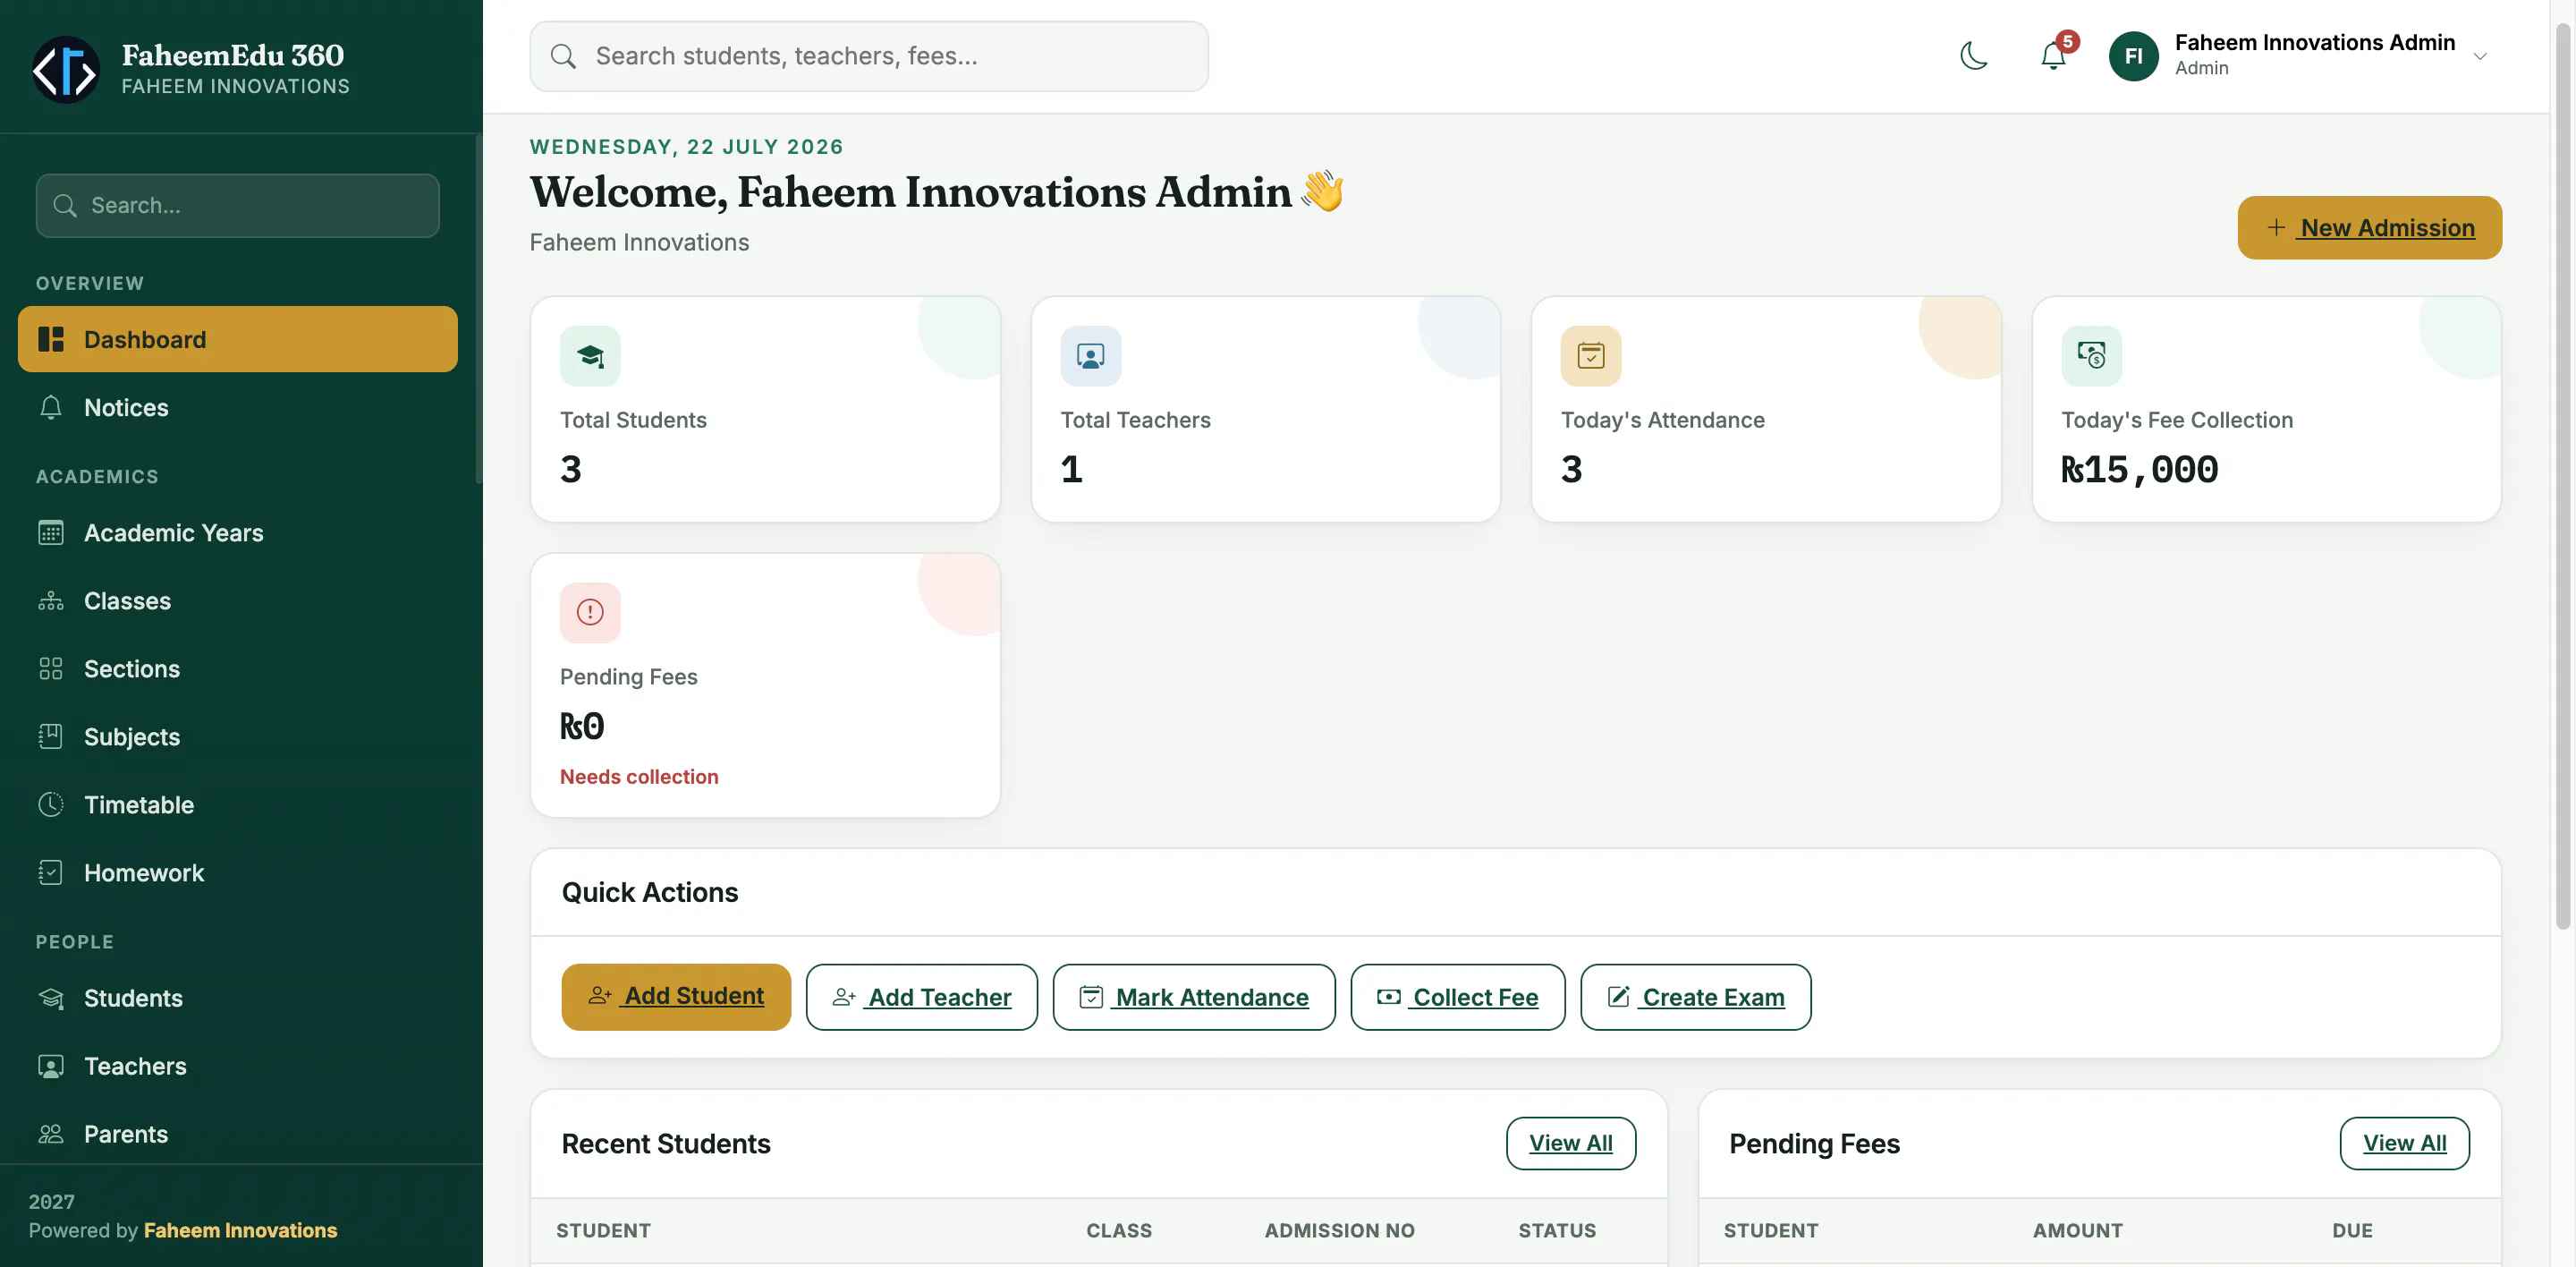This screenshot has height=1267, width=2576.
Task: Click the Add Teacher quick action
Action: [x=922, y=997]
